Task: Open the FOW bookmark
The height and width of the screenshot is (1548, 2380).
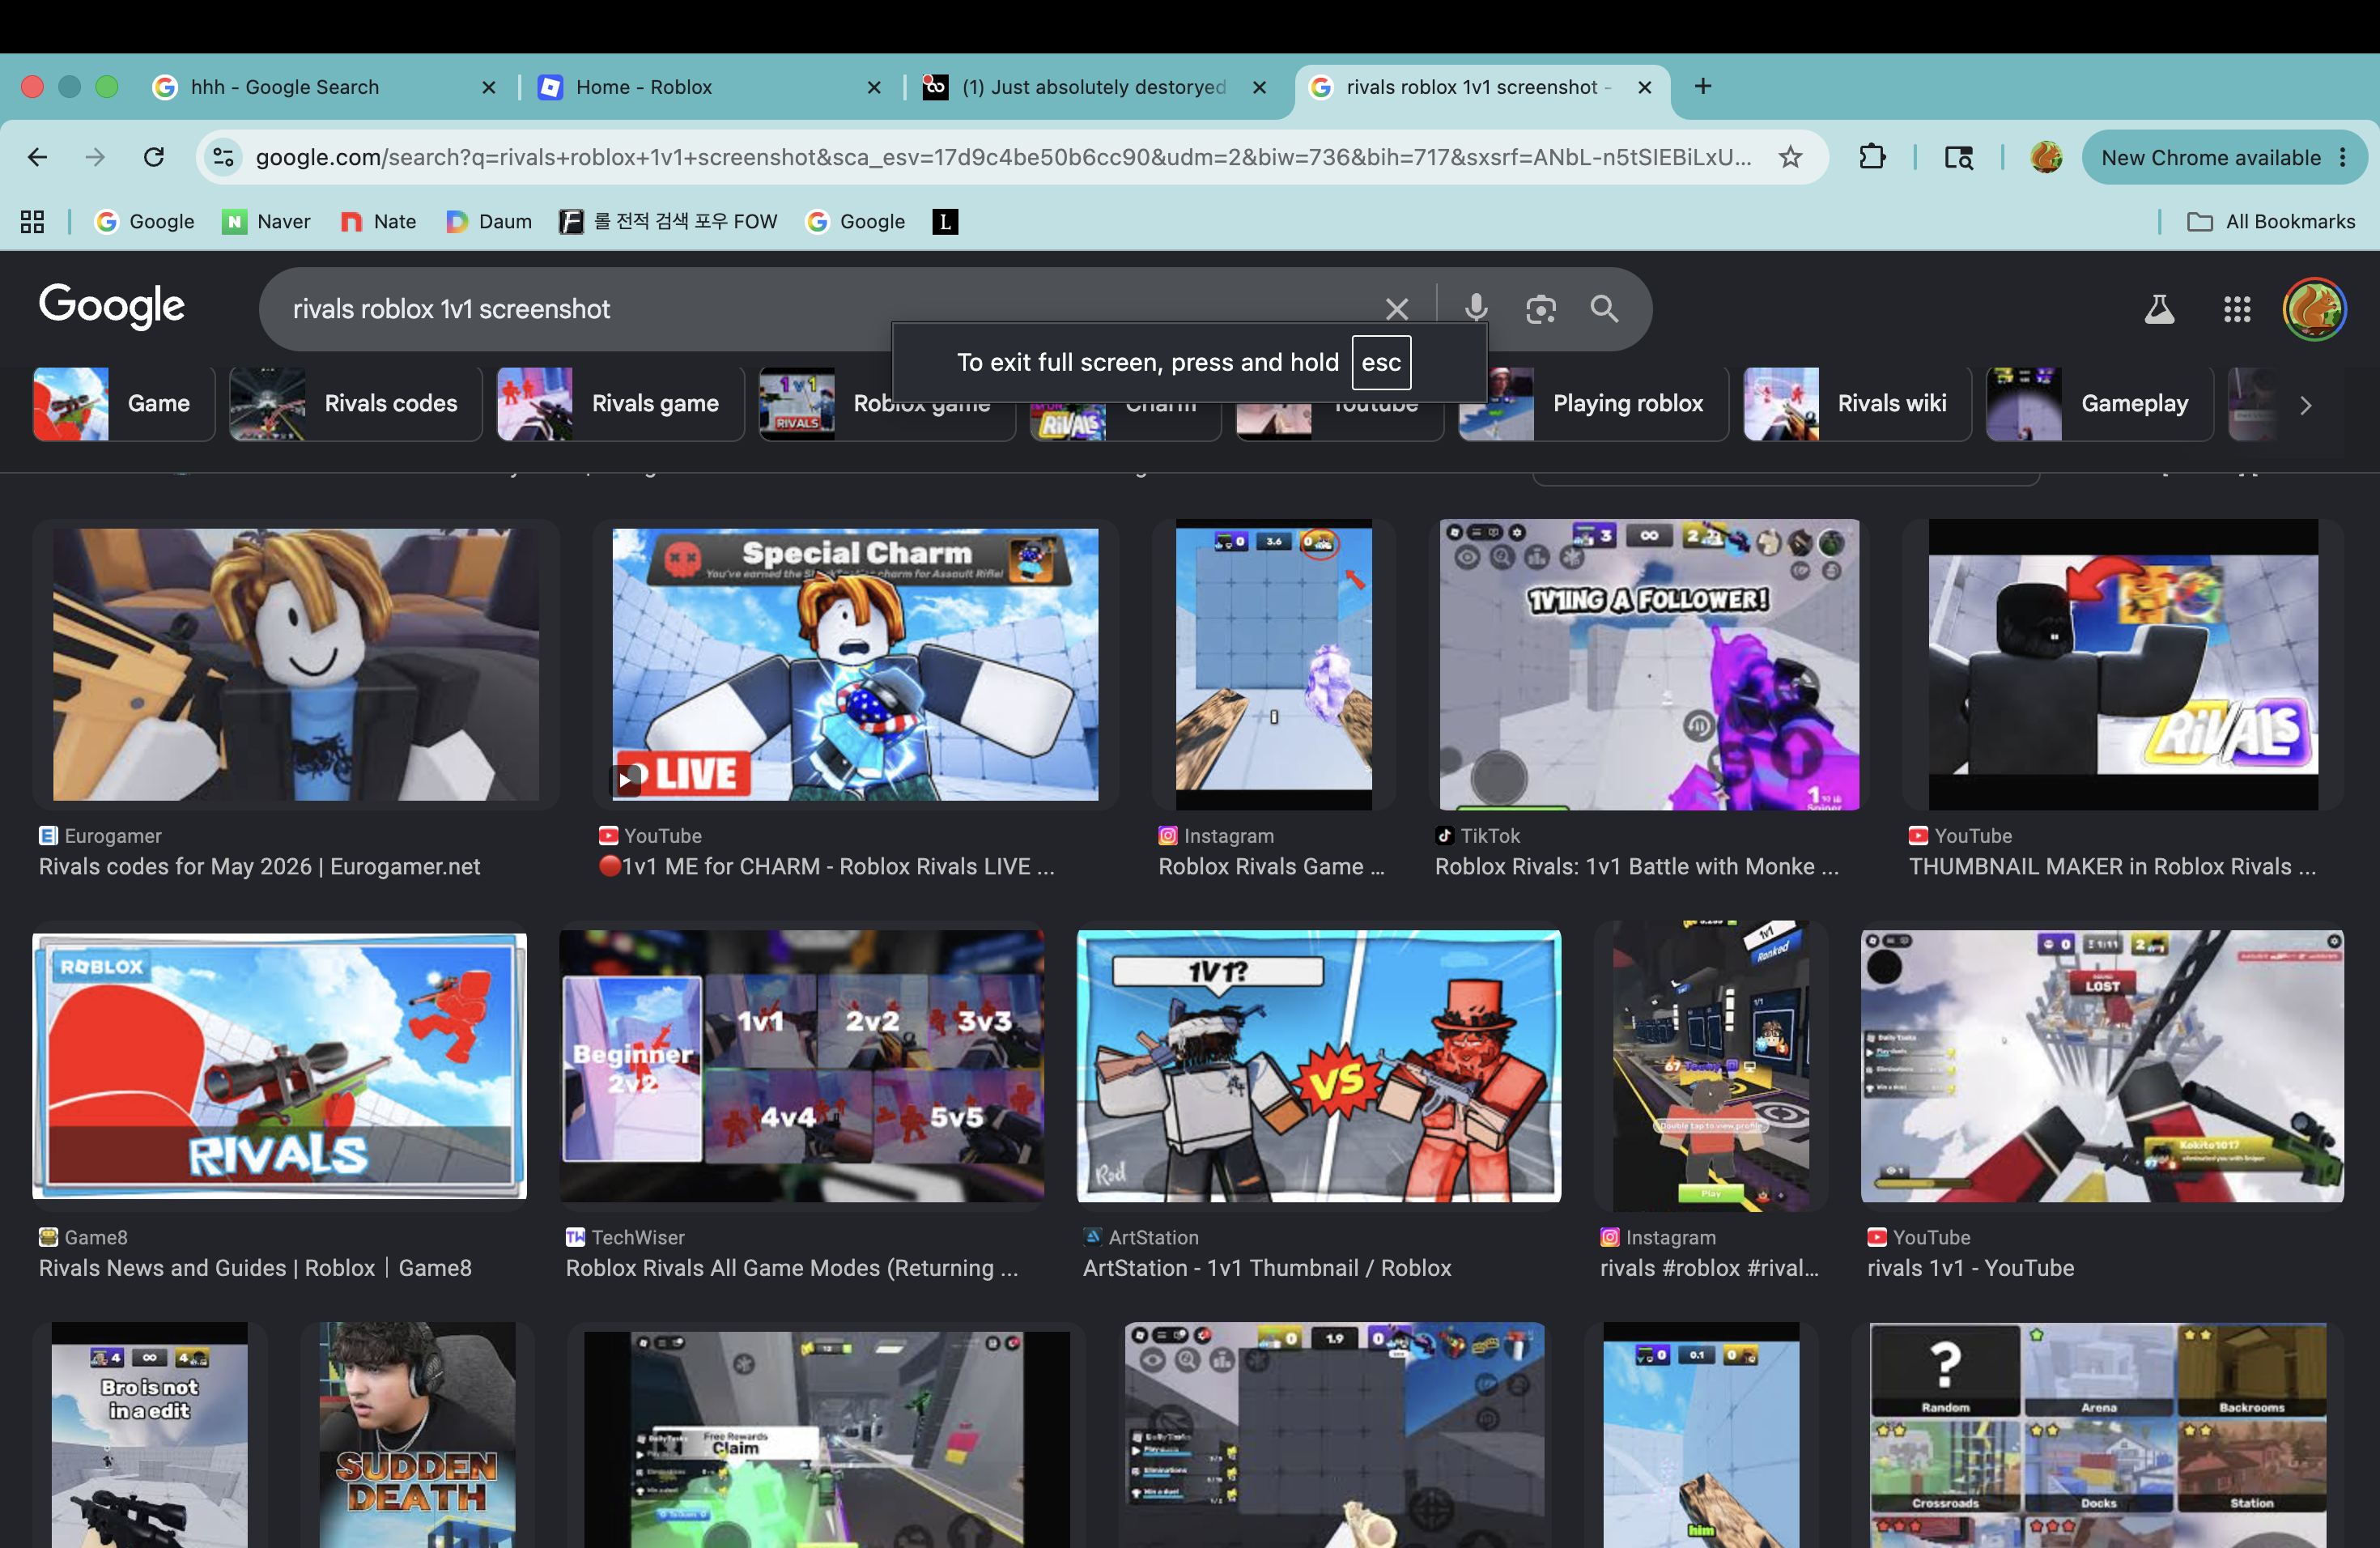Action: pos(668,221)
